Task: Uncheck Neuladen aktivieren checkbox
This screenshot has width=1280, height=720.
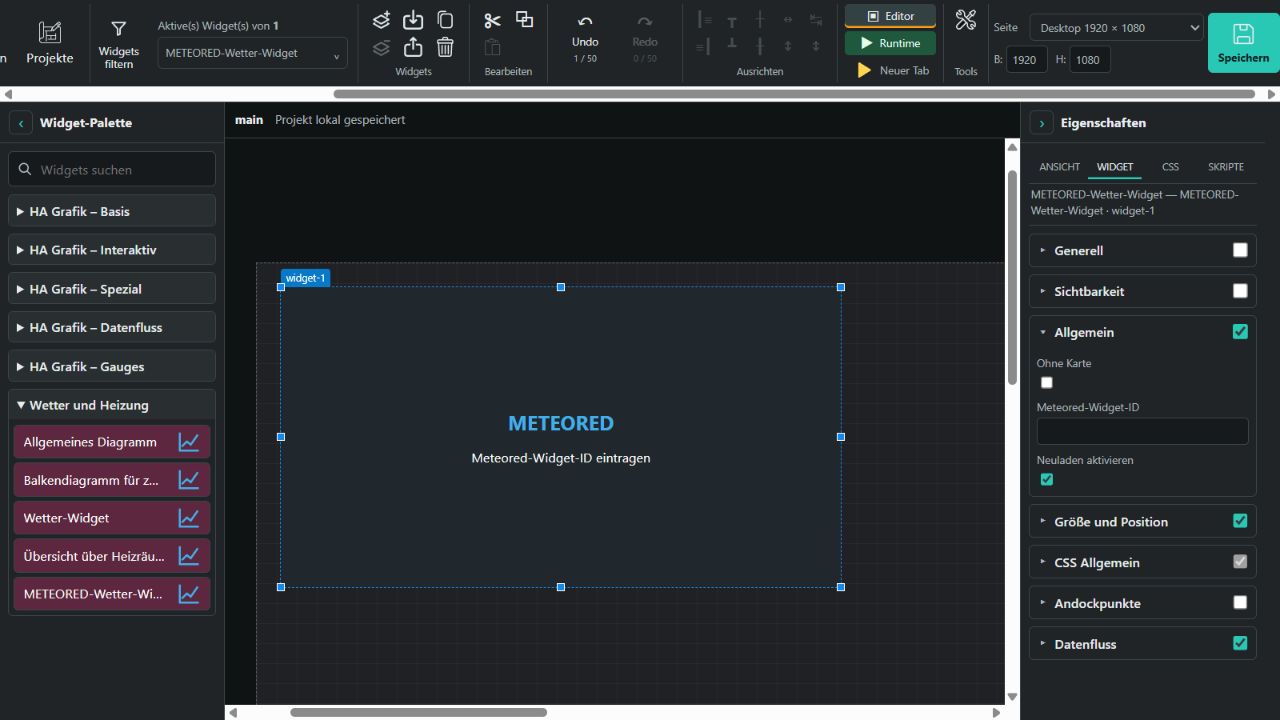Action: pos(1047,479)
